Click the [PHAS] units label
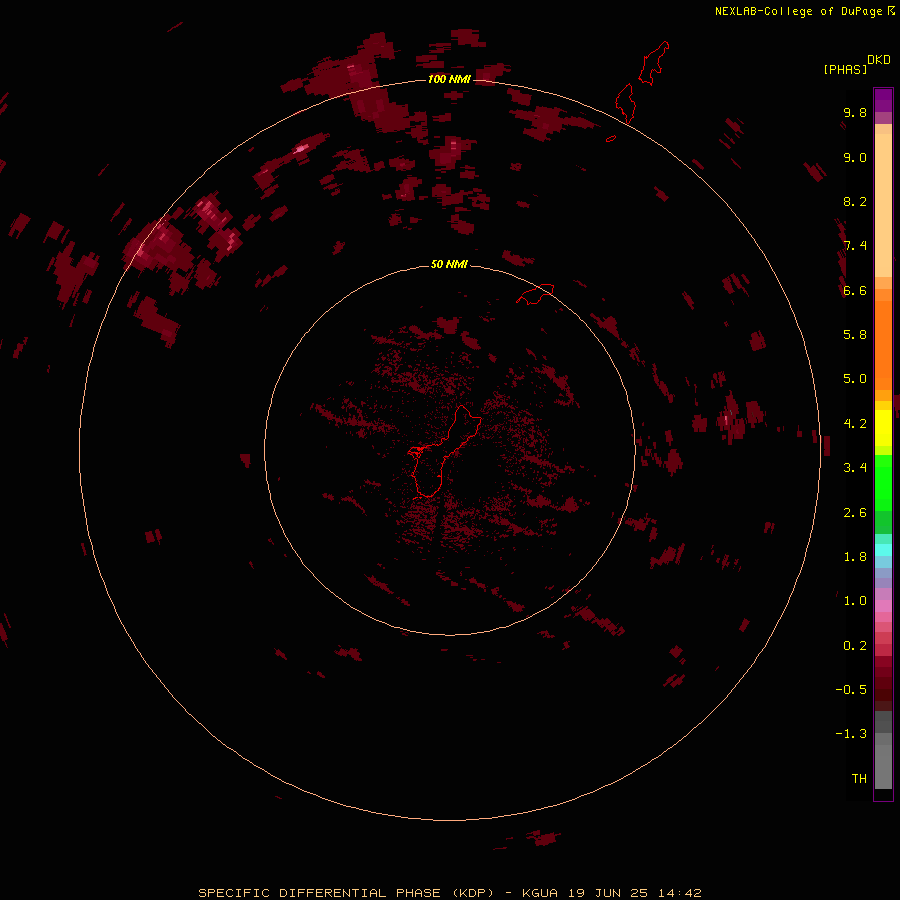Viewport: 900px width, 900px height. (x=845, y=69)
